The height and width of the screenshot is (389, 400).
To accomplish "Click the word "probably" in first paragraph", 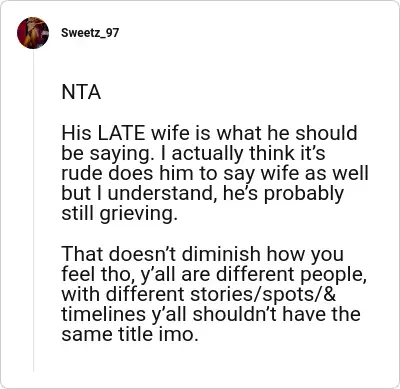I will [303, 194].
